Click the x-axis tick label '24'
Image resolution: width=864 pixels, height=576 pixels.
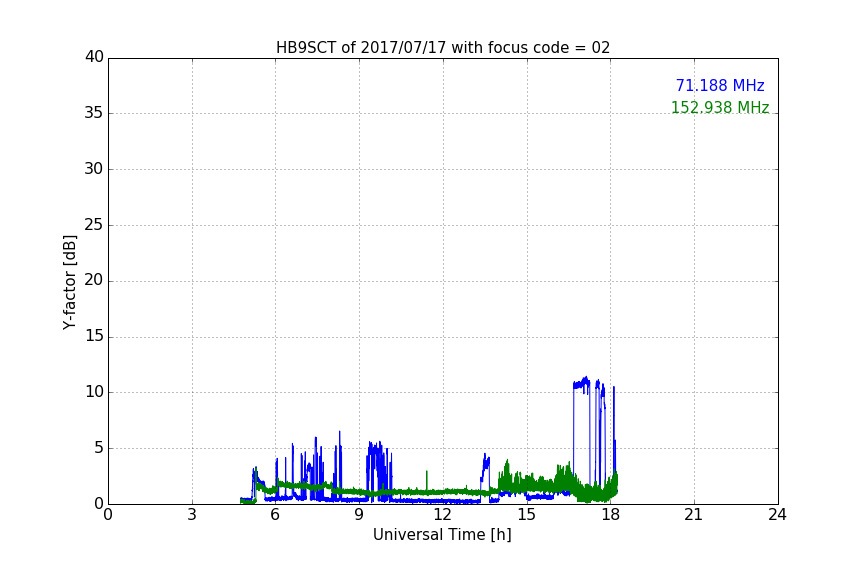tap(778, 515)
